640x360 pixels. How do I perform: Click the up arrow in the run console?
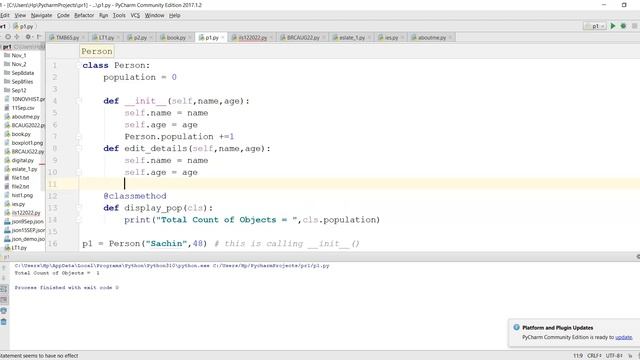(x=4, y=268)
